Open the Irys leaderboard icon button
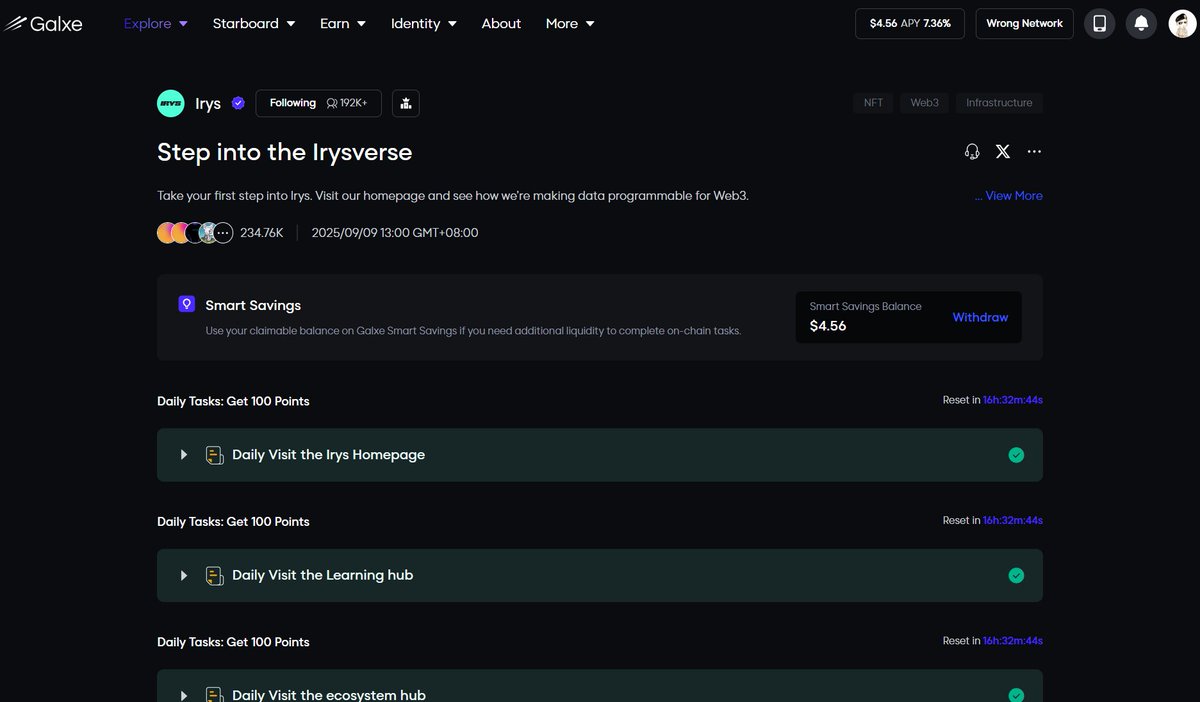 (406, 103)
